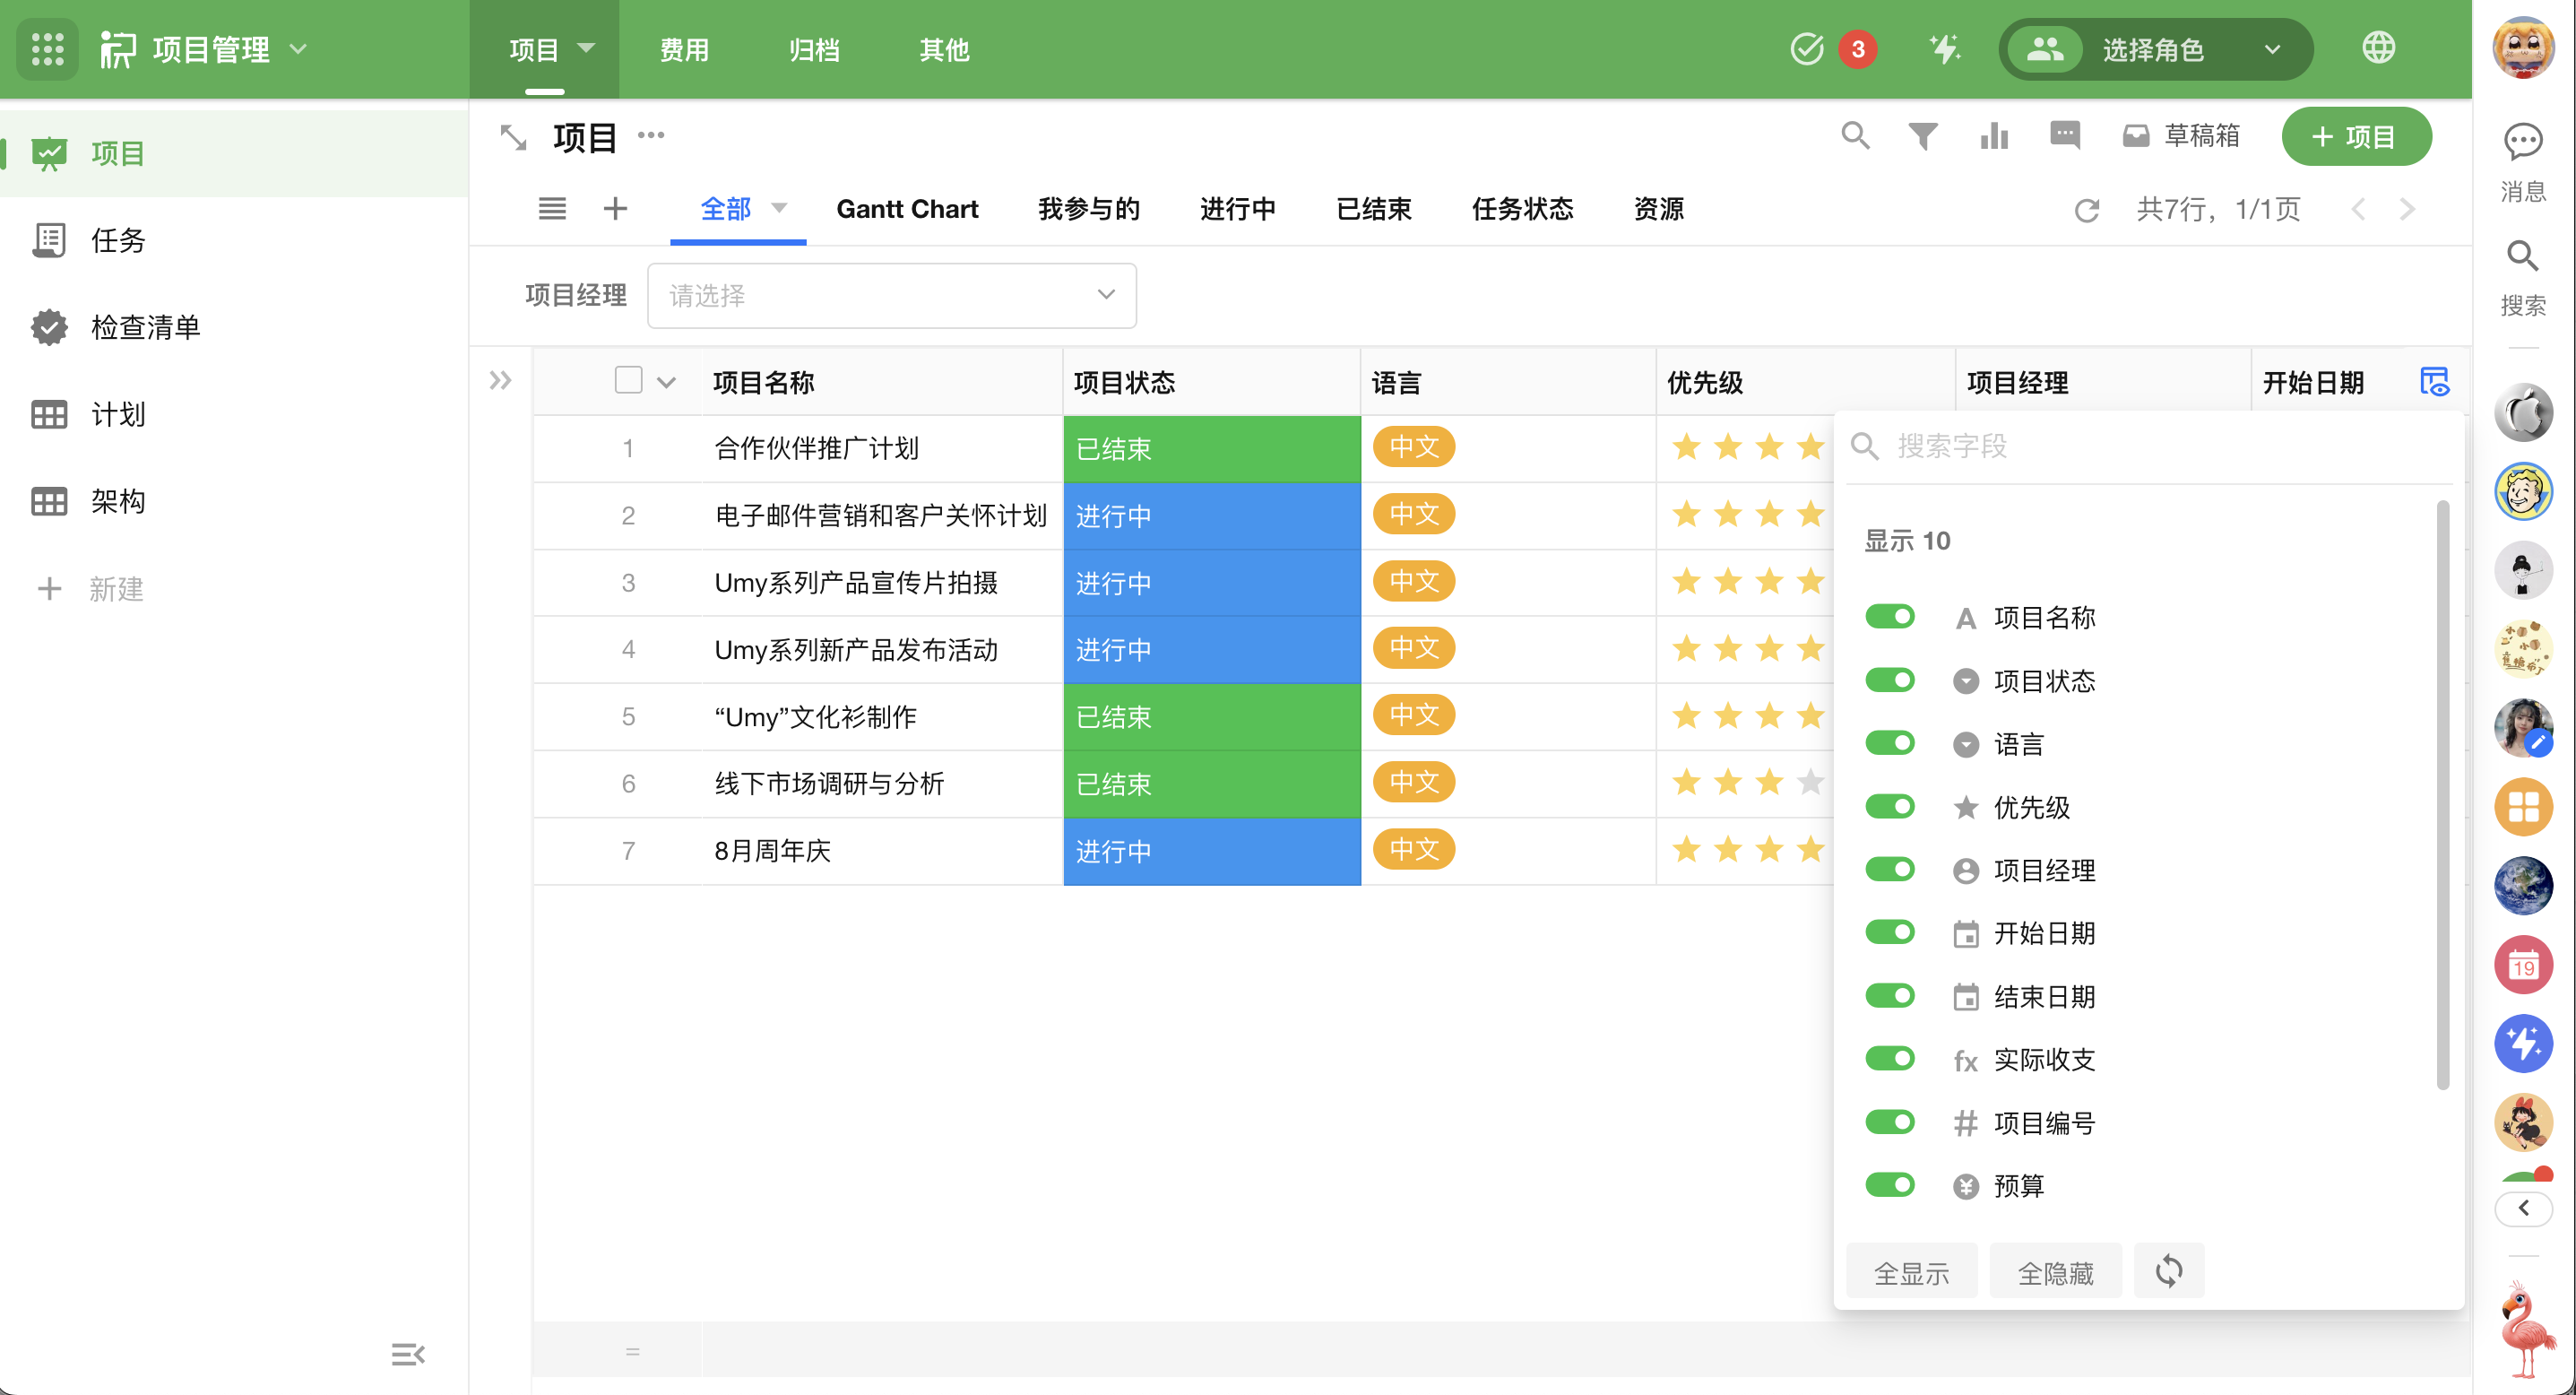The height and width of the screenshot is (1395, 2576).
Task: Open the app grid launcher icon
Action: (47, 49)
